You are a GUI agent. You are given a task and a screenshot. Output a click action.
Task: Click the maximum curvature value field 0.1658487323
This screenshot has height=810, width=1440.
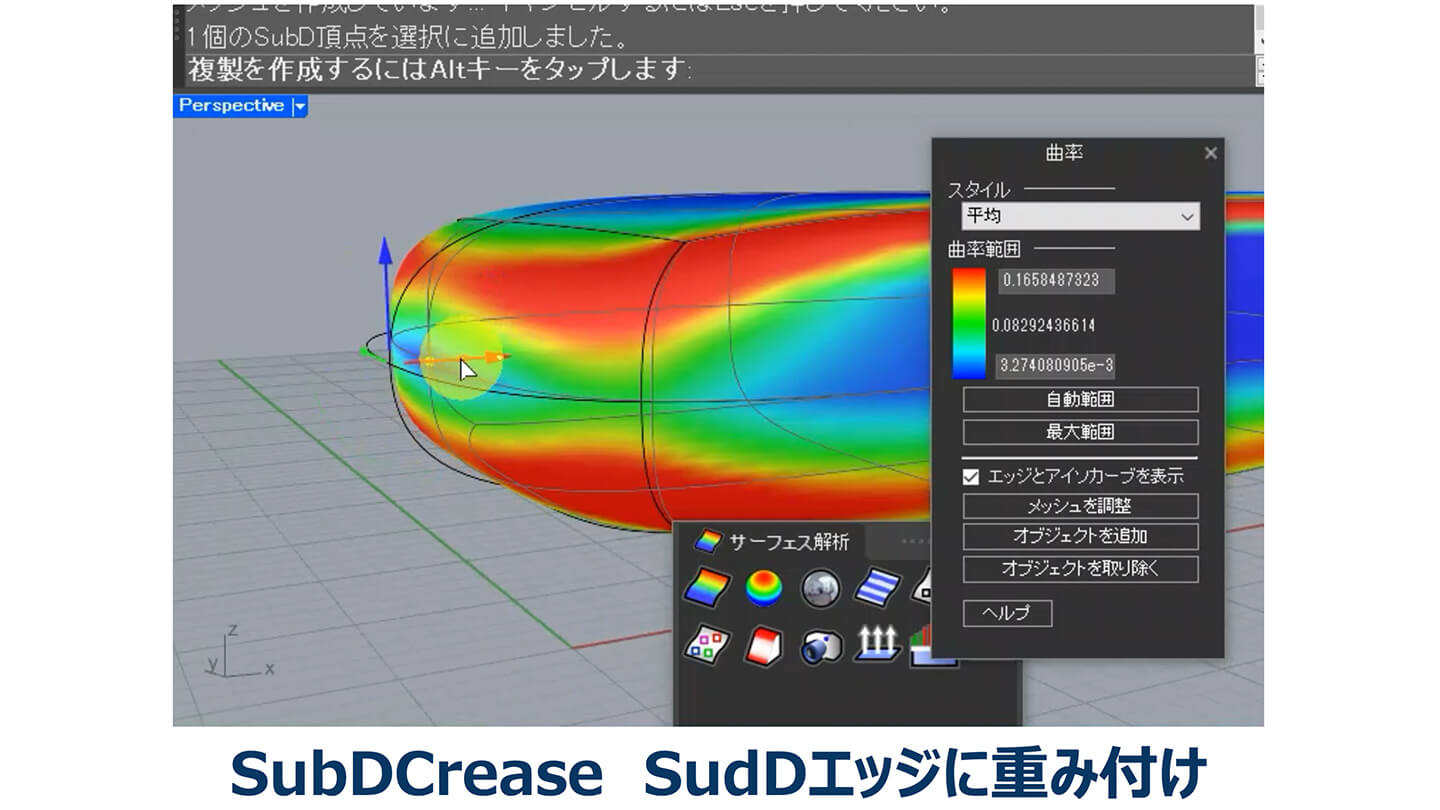click(1057, 280)
